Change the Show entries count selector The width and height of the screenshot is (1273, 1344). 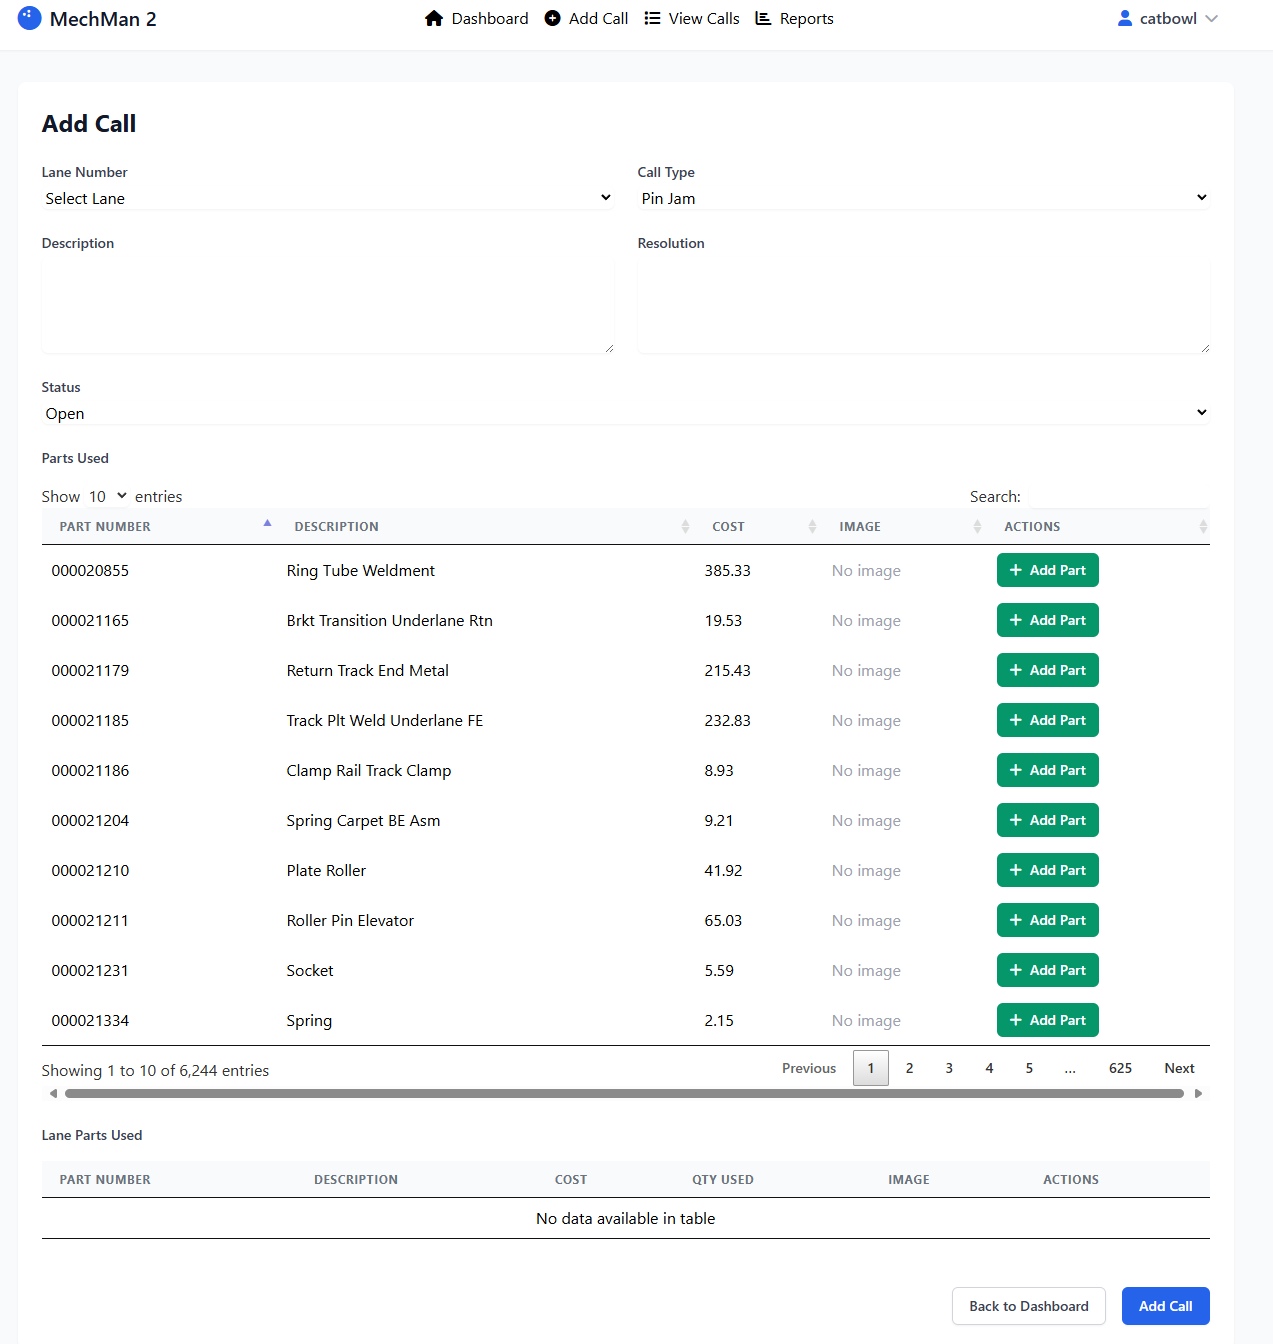pyautogui.click(x=107, y=497)
